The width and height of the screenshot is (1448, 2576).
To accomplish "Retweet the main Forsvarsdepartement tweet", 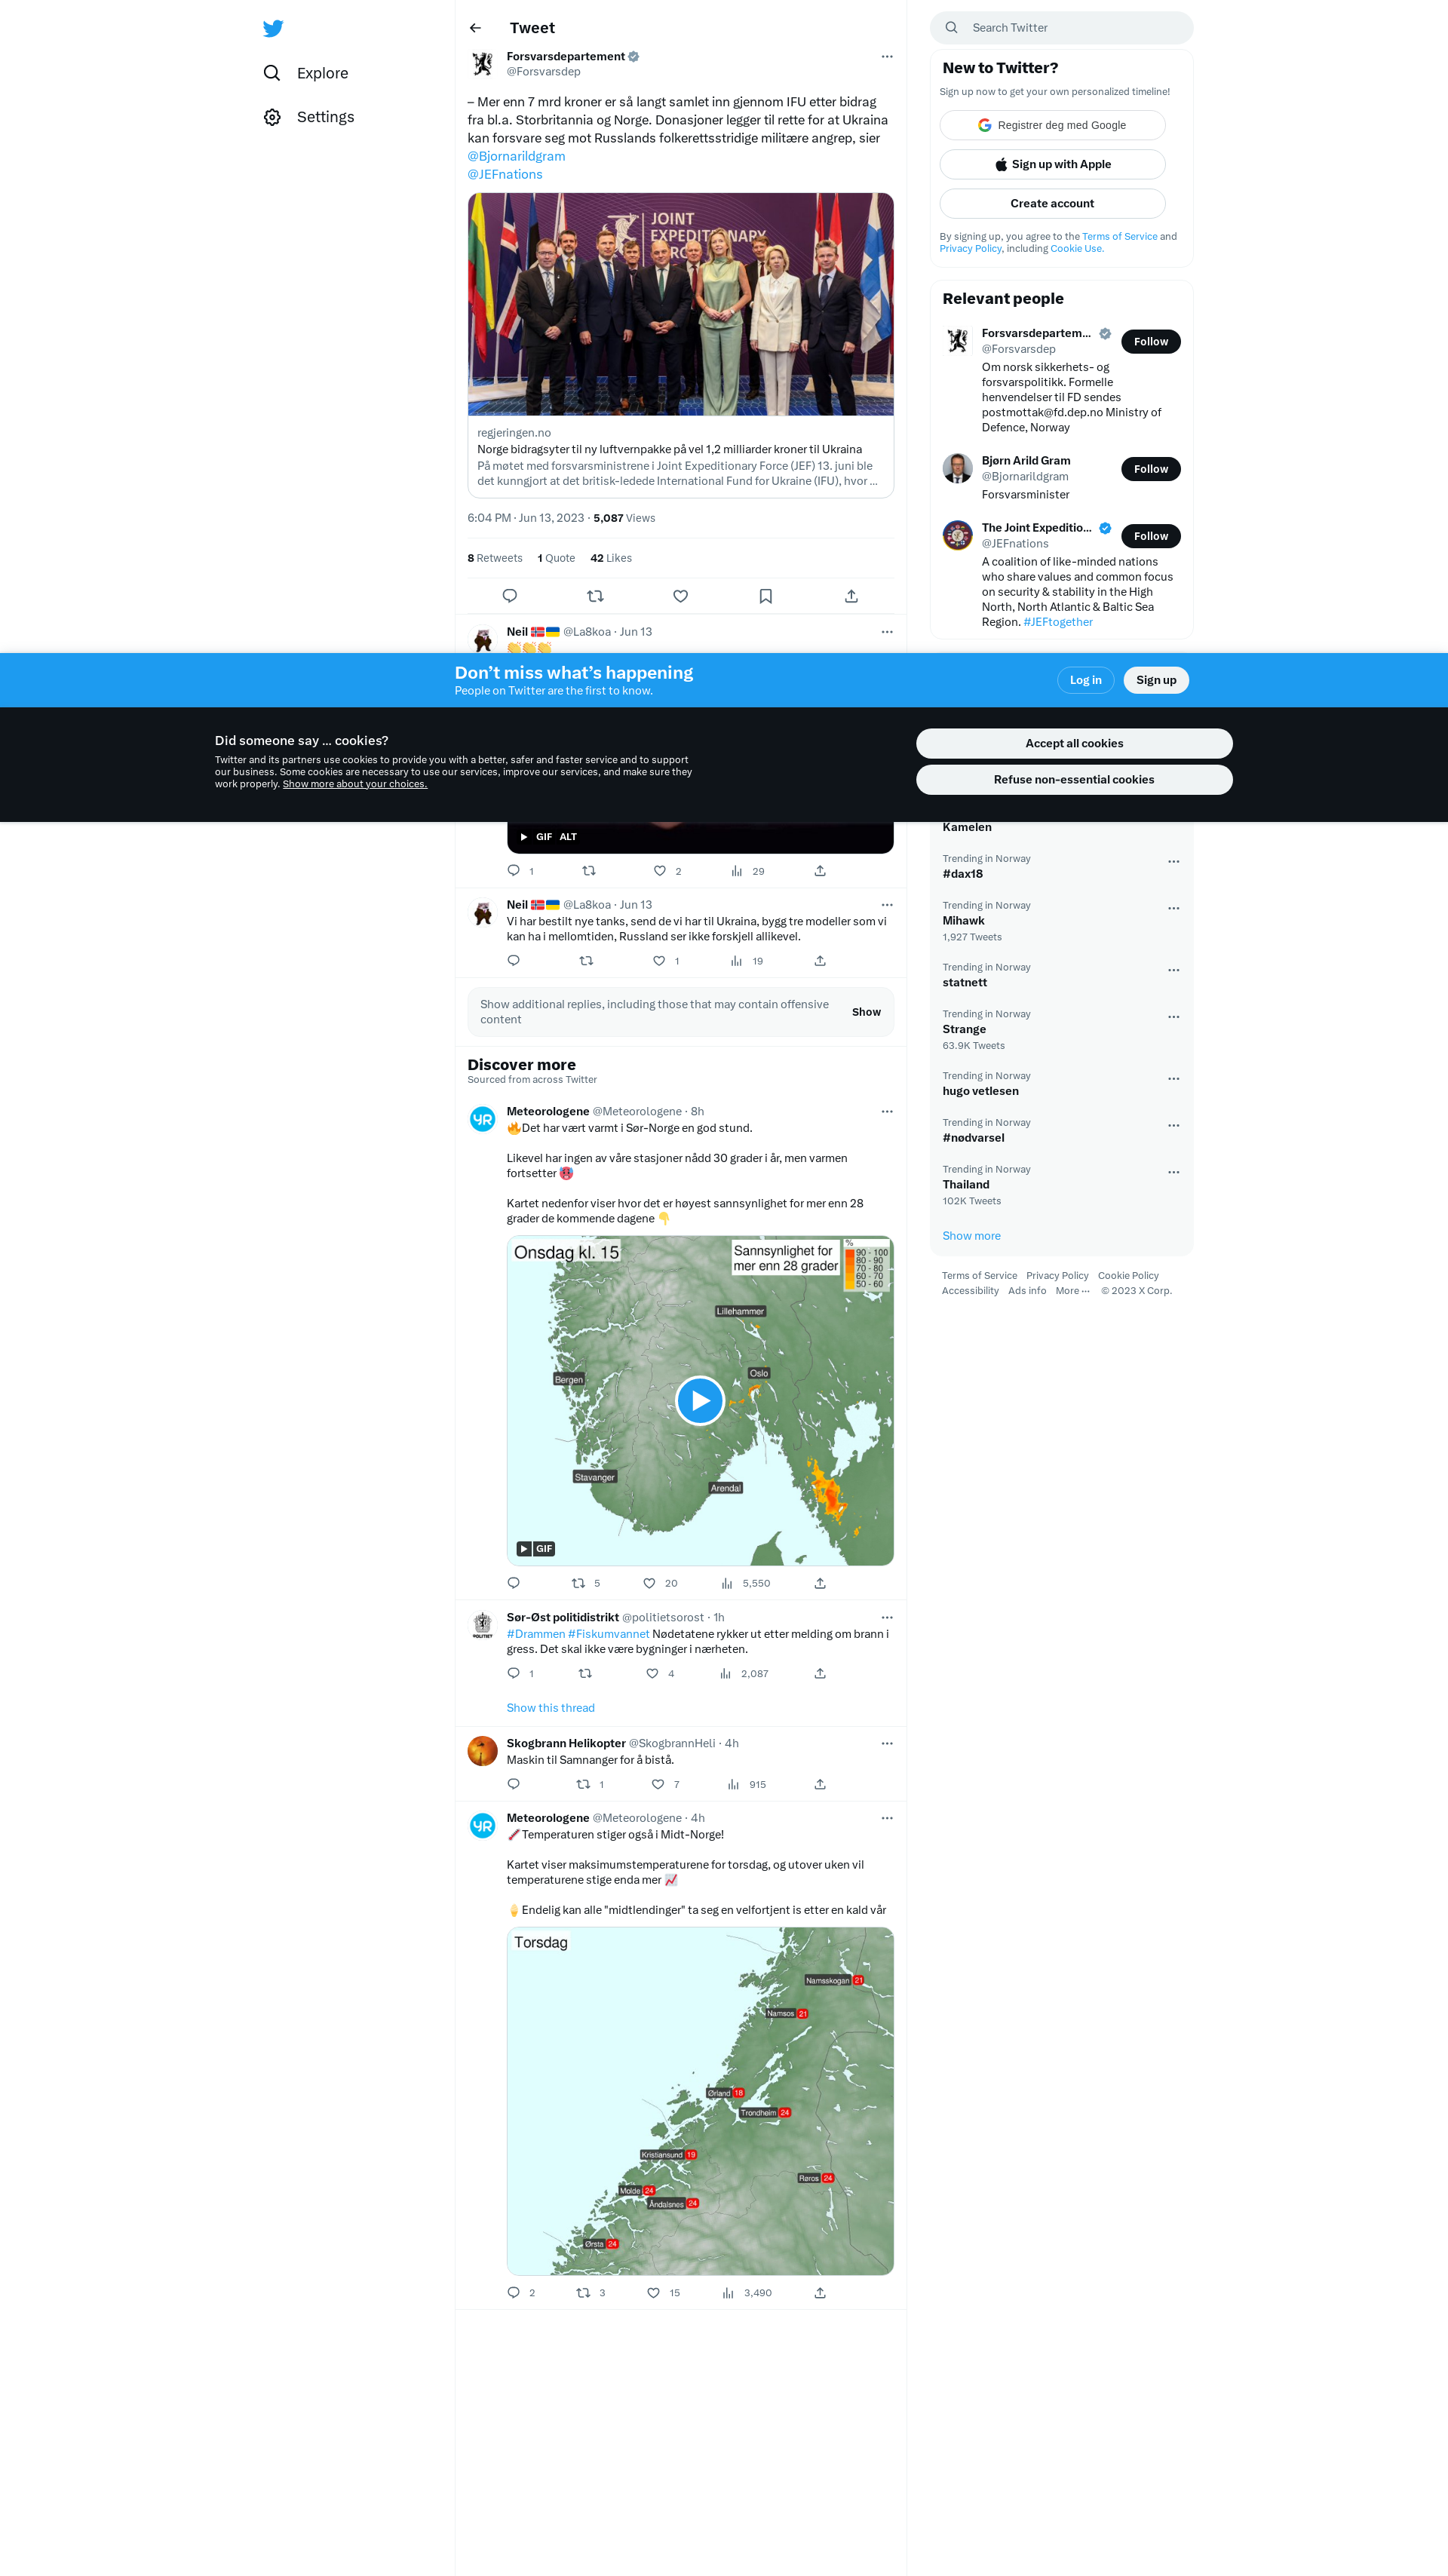I will [595, 596].
